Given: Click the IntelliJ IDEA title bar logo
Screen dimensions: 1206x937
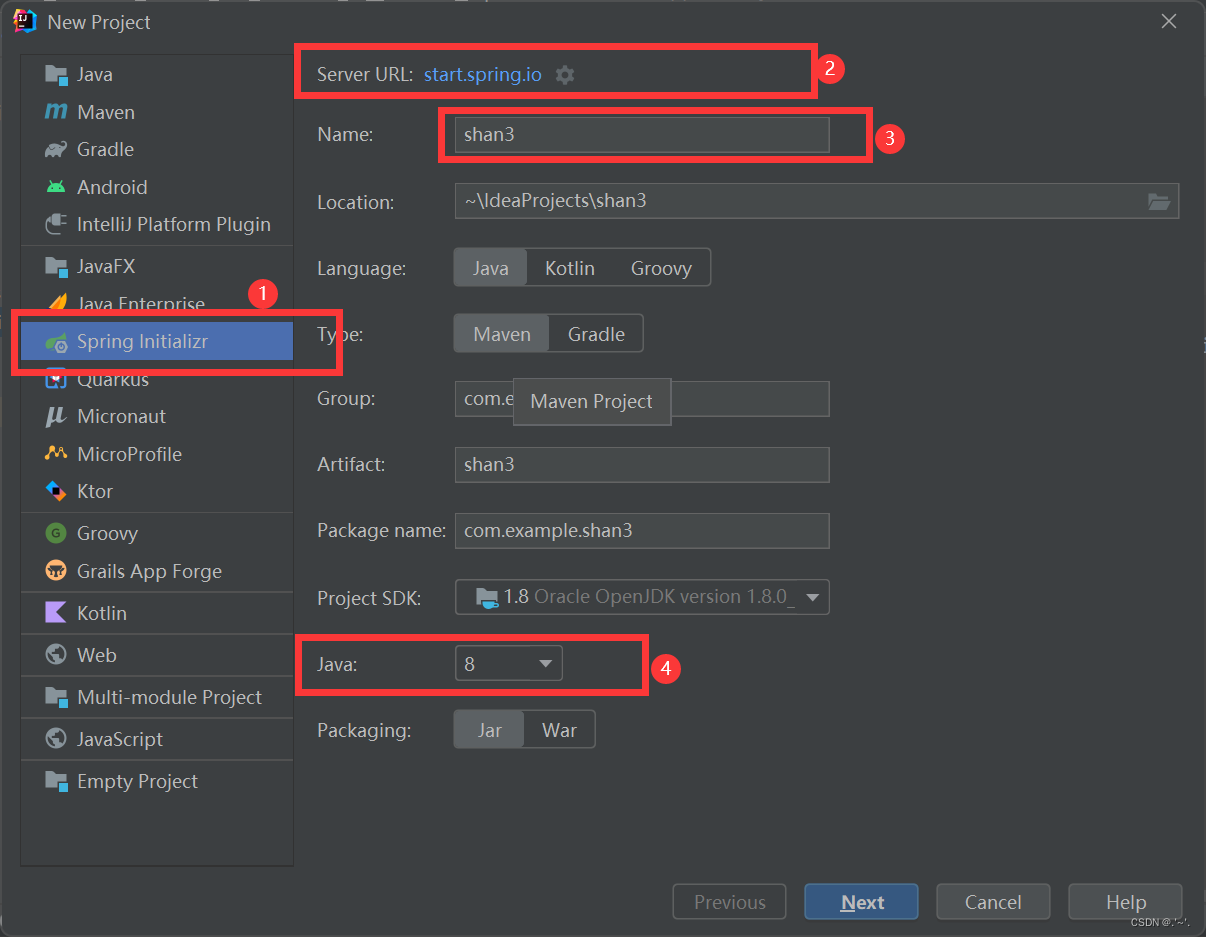Looking at the screenshot, I should click(25, 21).
